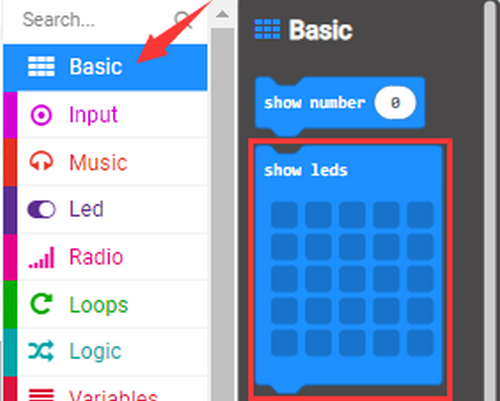The image size is (500, 401).
Task: Click the scroll up arrow of toolbox
Action: (222, 14)
